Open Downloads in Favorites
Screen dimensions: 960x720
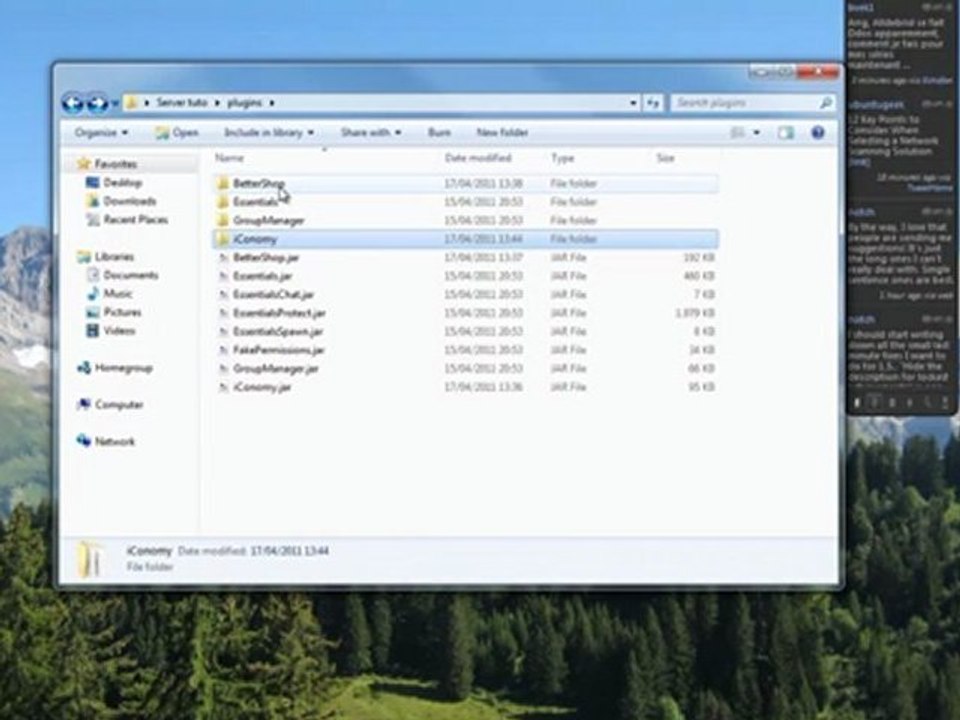129,201
